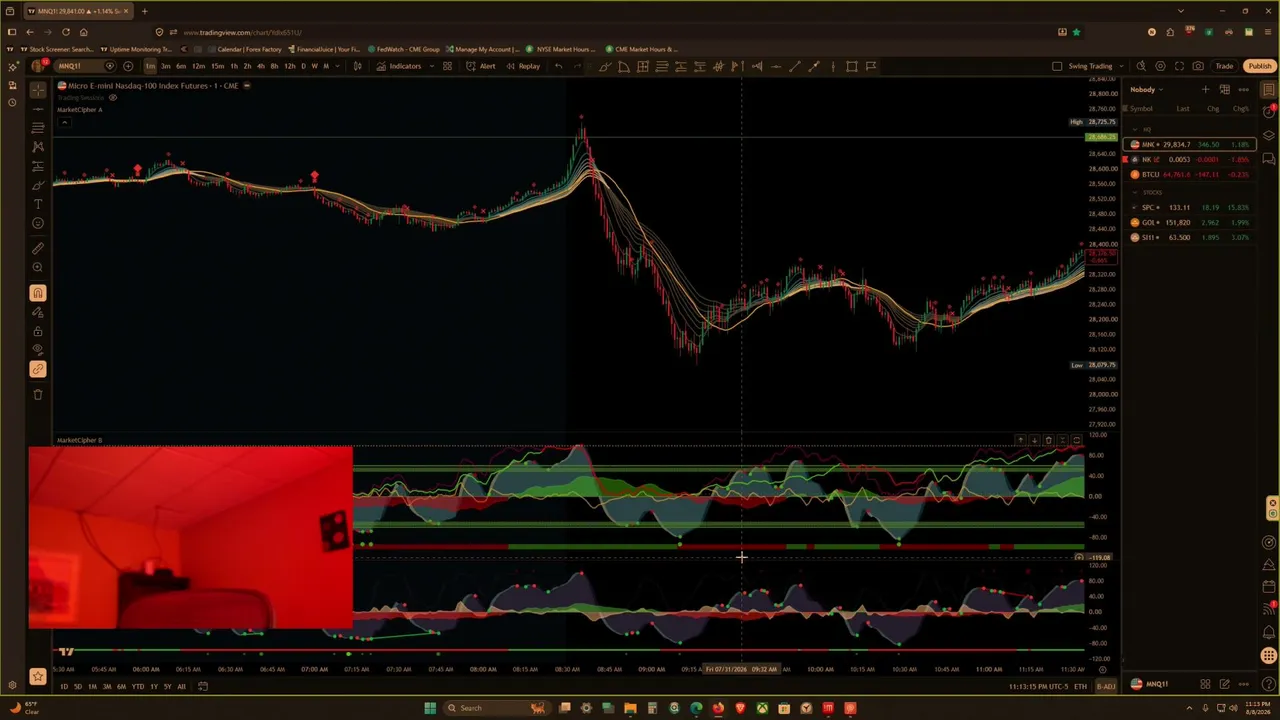
Task: Open the Indicators dialog
Action: (399, 66)
